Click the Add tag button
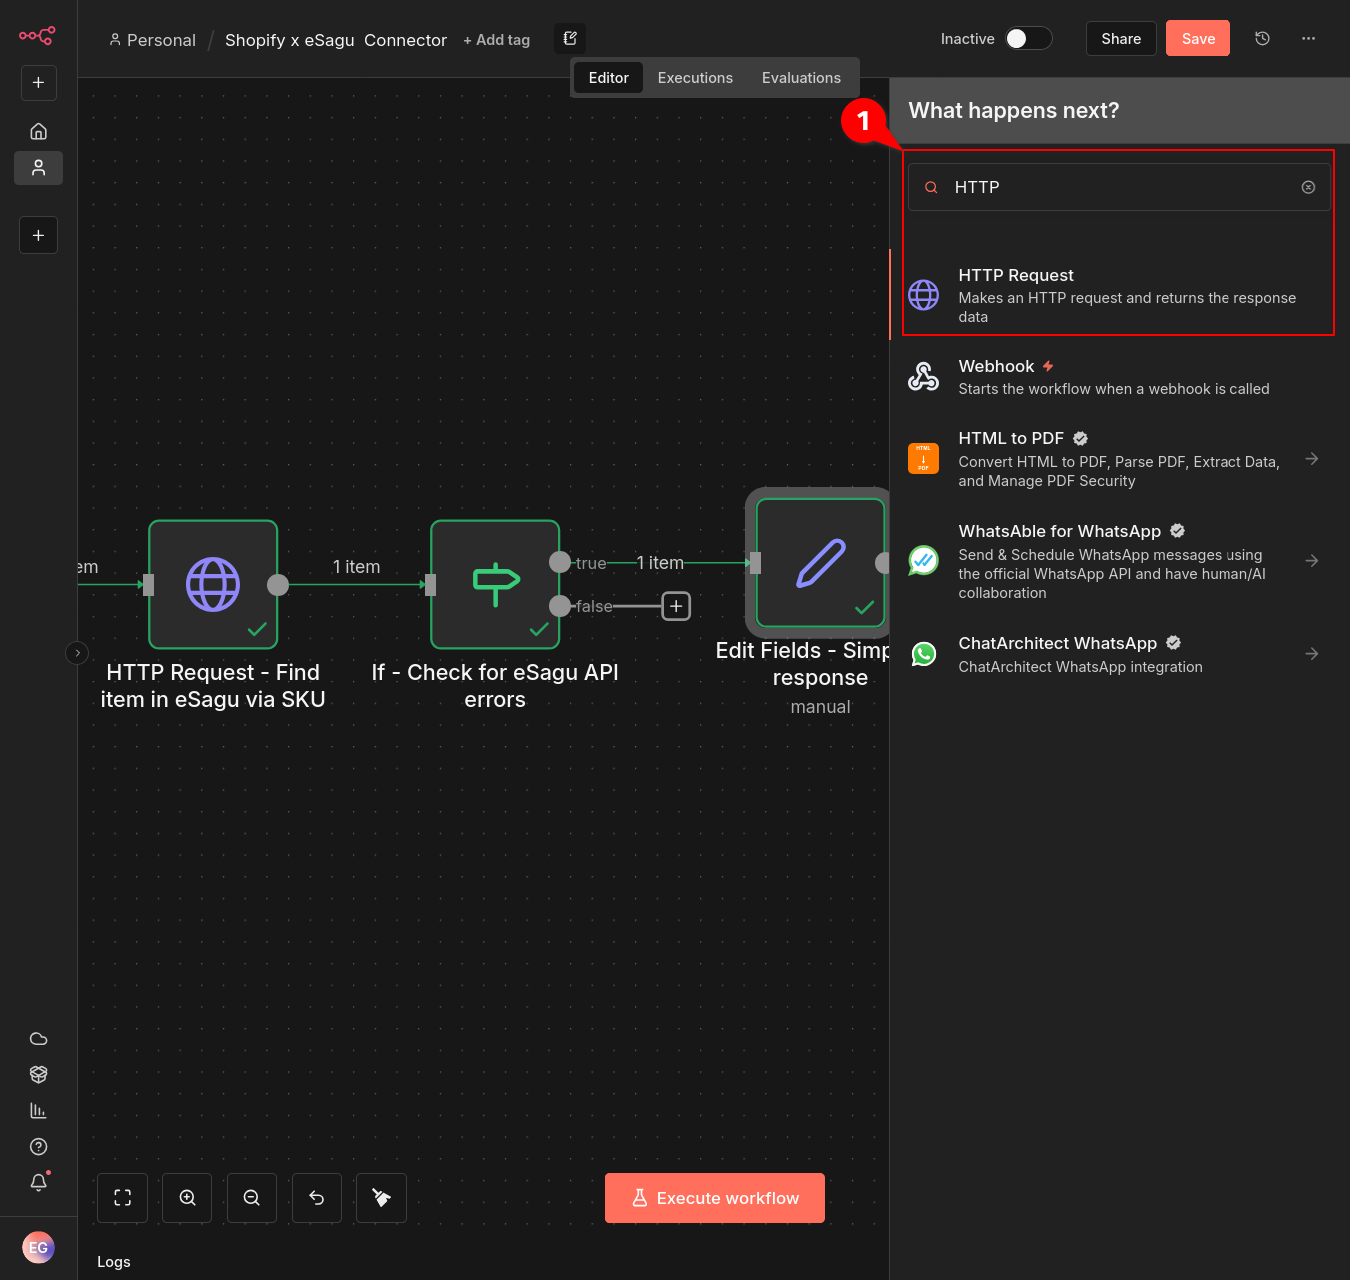1351x1281 pixels. click(x=496, y=40)
